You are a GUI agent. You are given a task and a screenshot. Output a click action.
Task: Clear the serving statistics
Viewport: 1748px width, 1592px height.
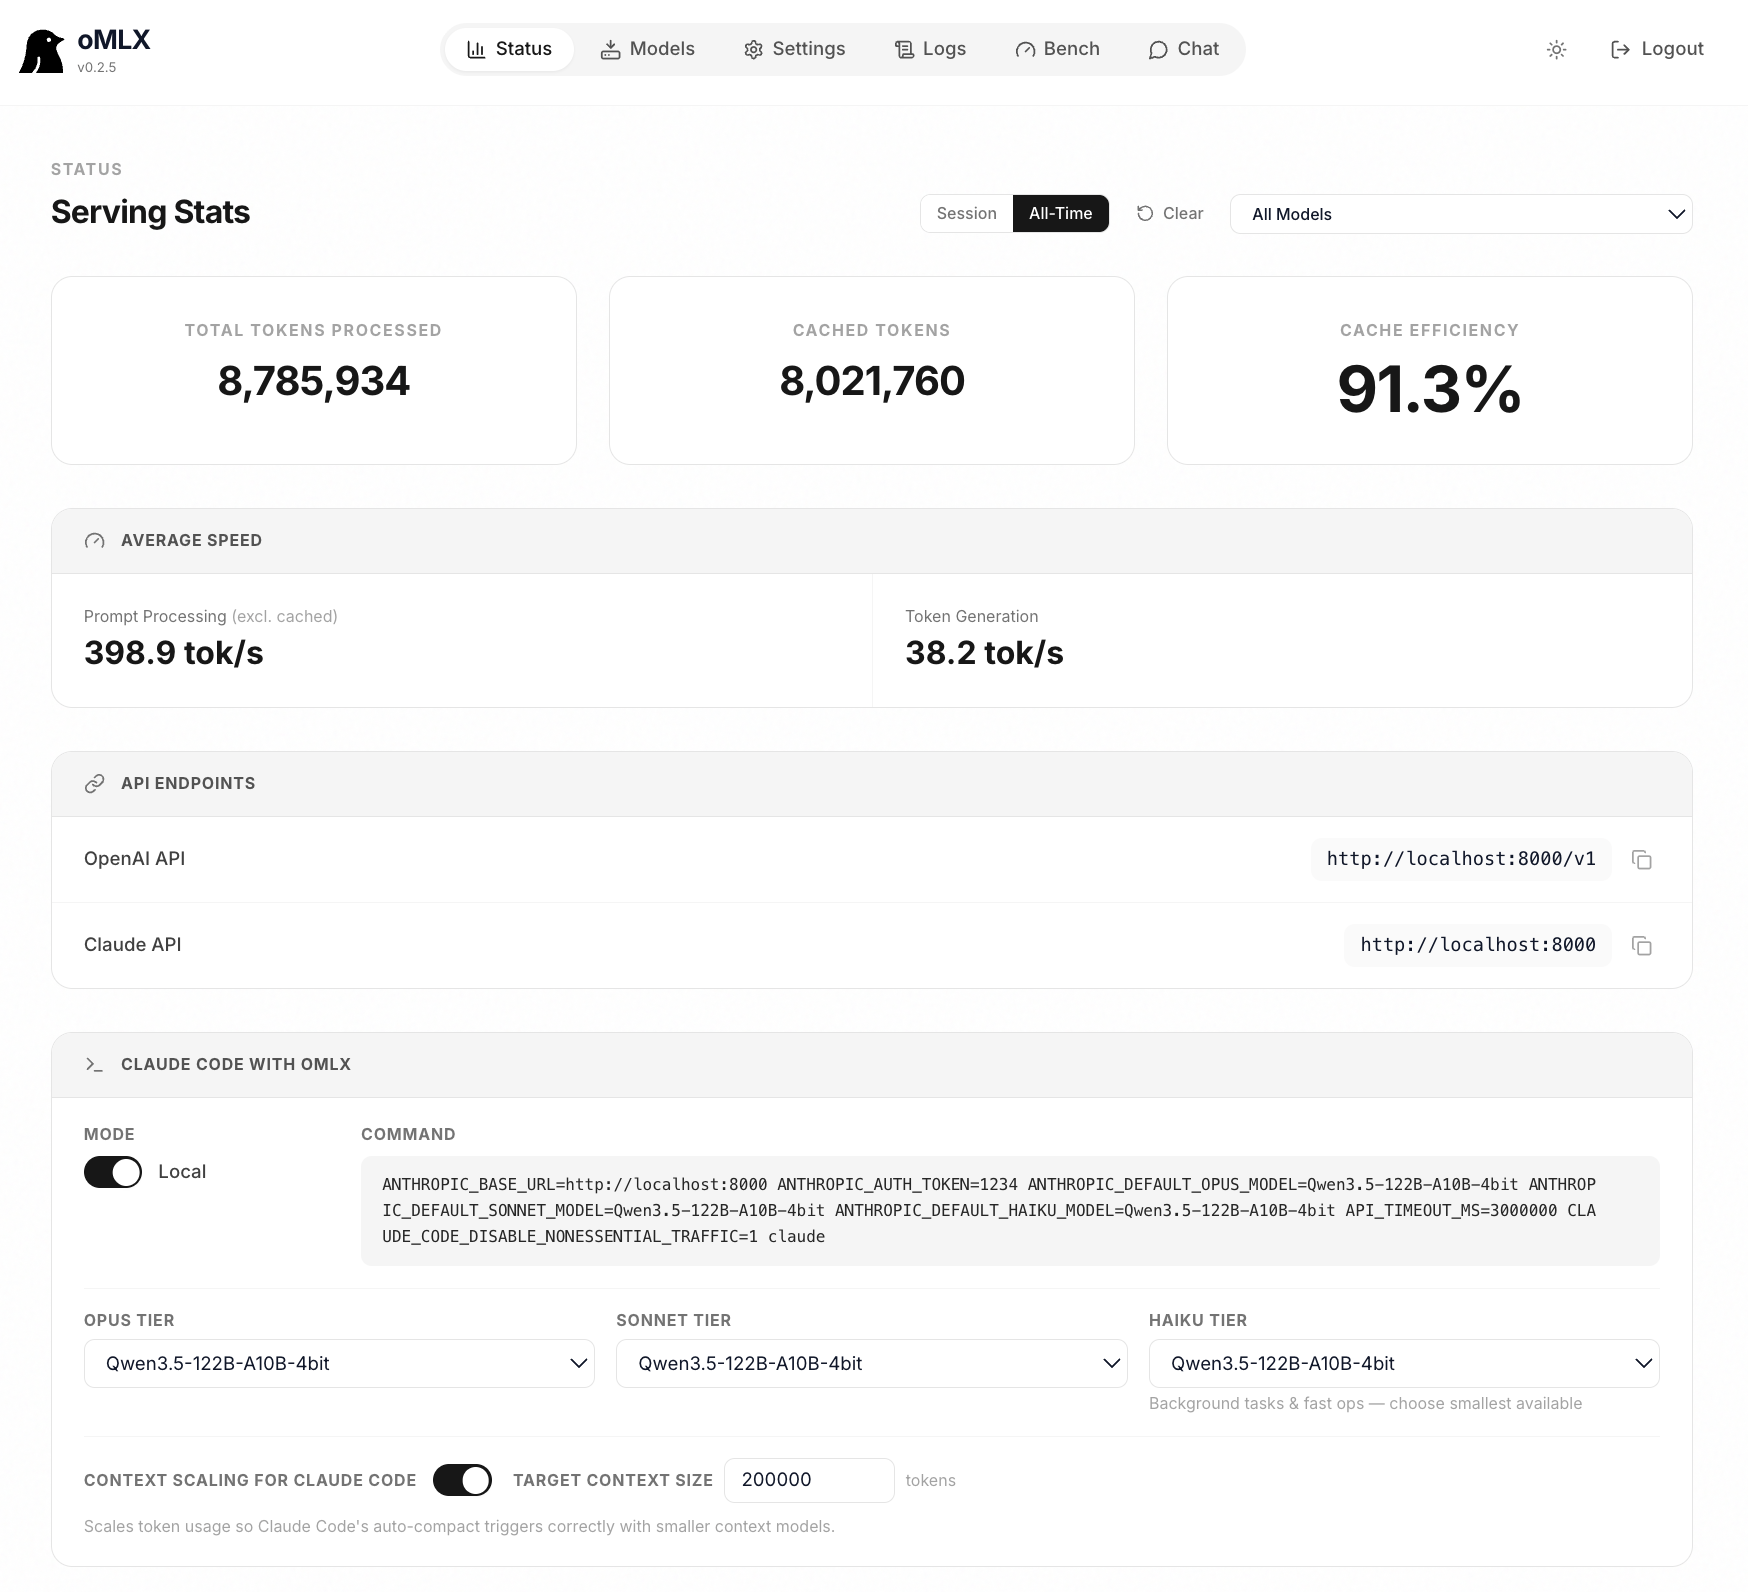[1169, 213]
